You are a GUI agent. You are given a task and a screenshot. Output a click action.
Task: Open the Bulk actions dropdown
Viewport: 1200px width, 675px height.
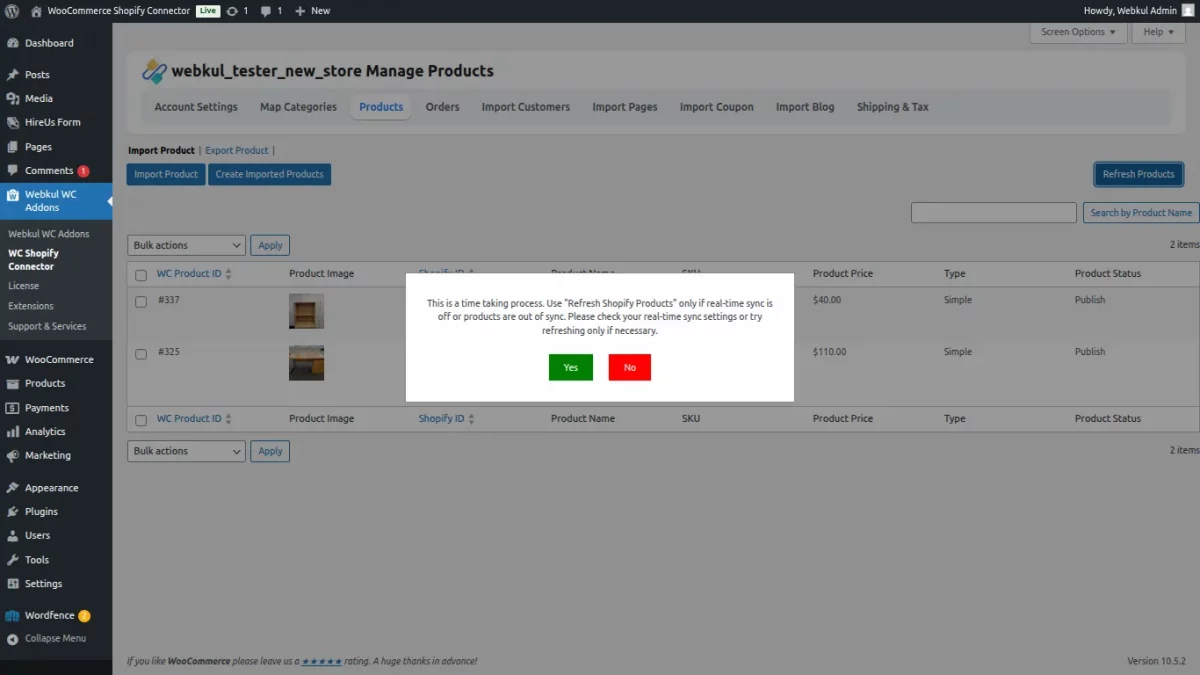[185, 244]
